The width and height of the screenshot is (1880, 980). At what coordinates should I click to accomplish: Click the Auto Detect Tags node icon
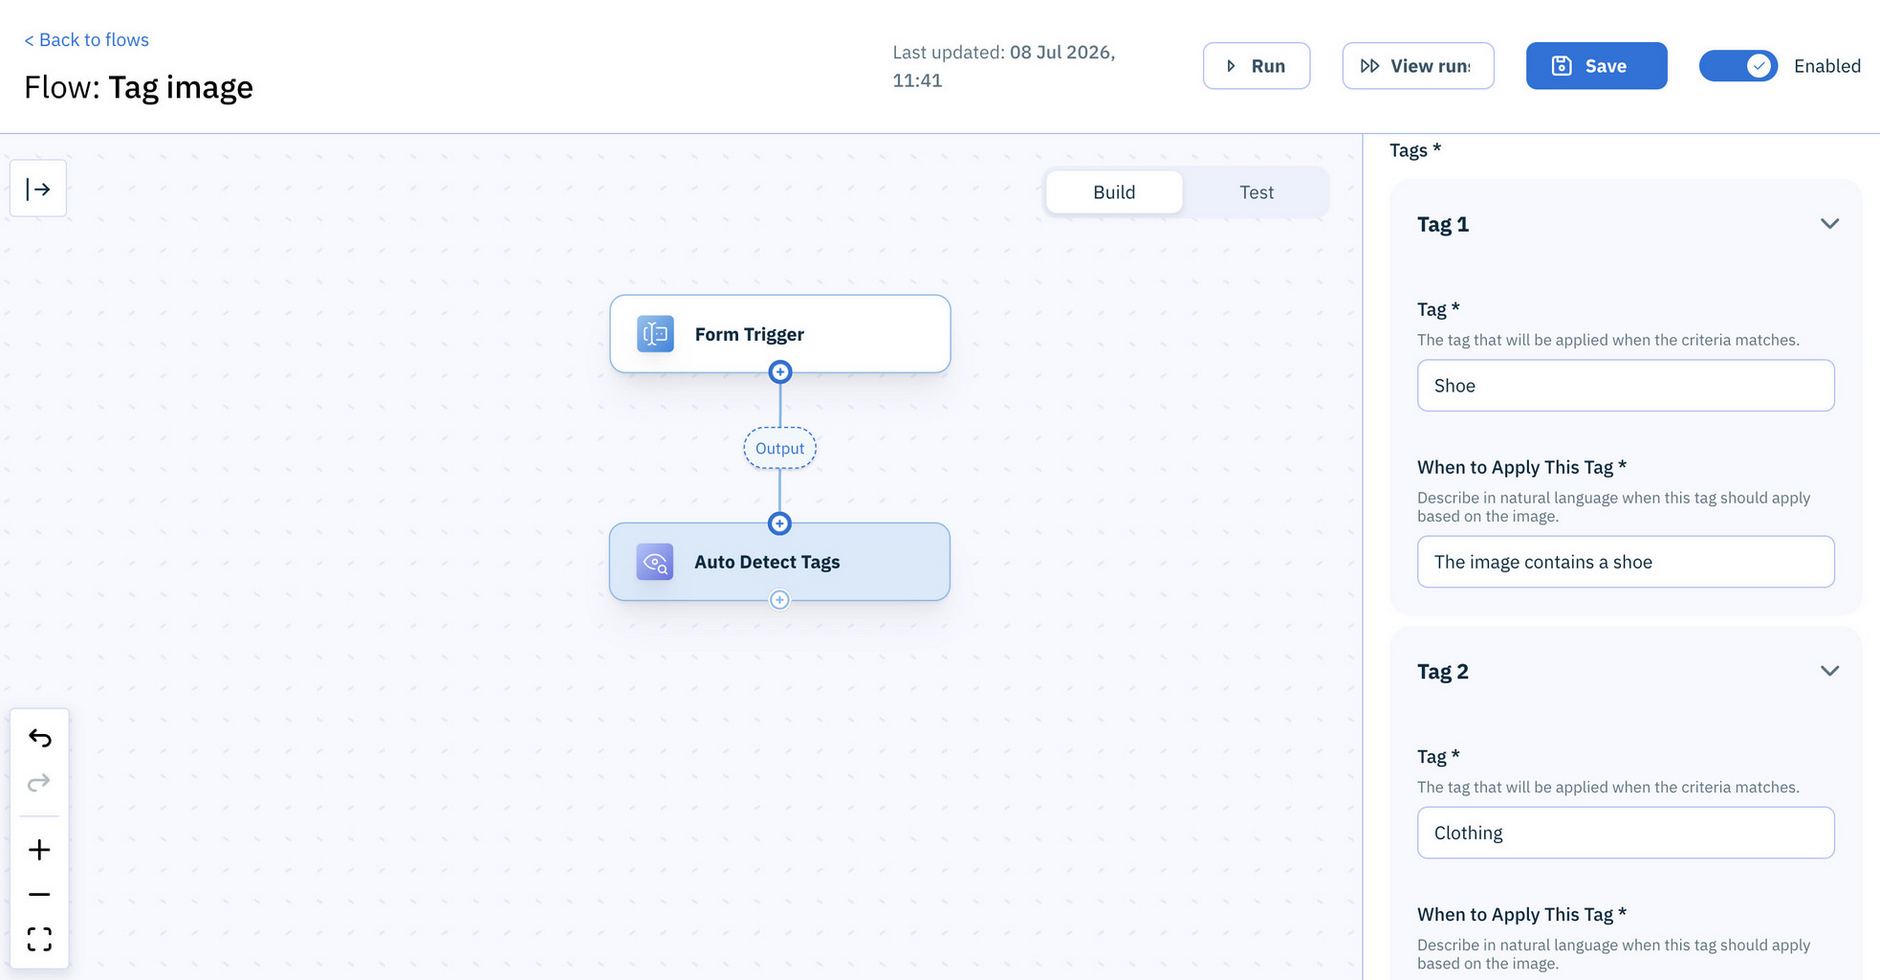tap(655, 562)
